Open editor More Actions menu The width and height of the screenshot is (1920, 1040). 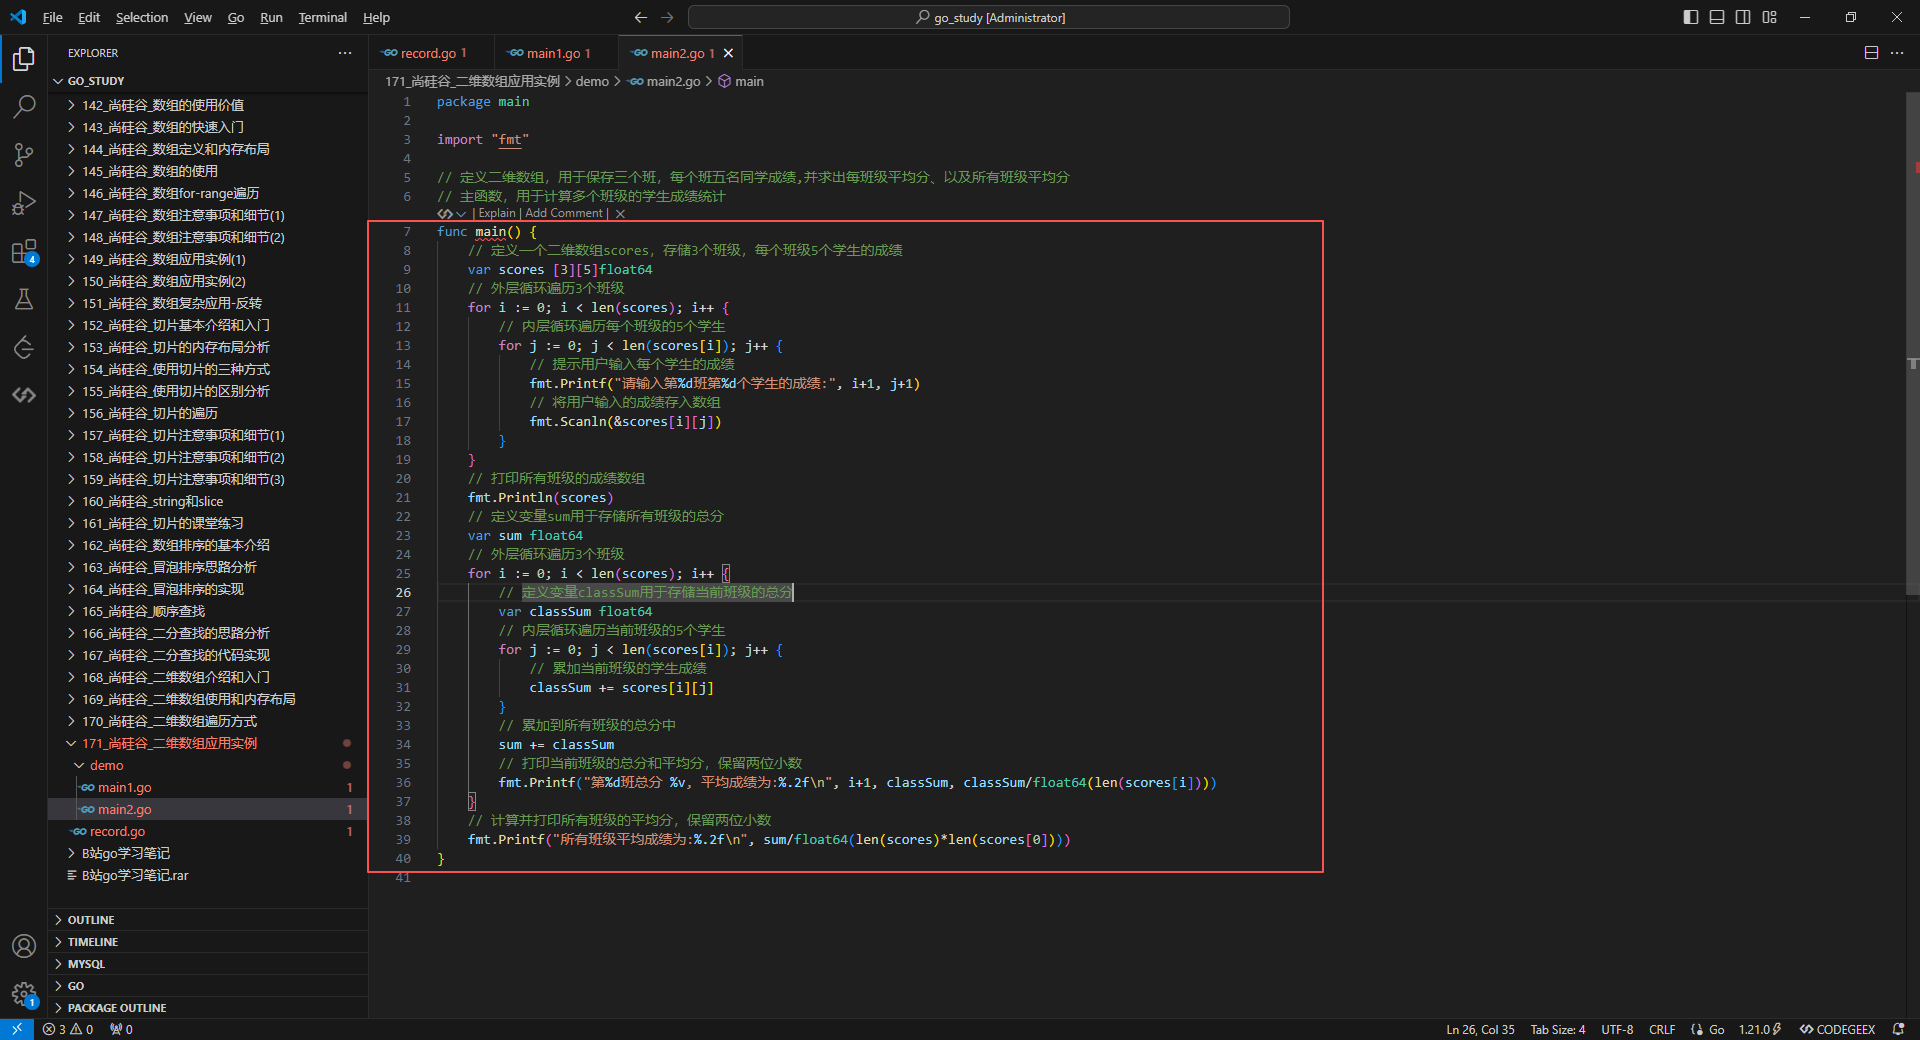(x=1897, y=53)
